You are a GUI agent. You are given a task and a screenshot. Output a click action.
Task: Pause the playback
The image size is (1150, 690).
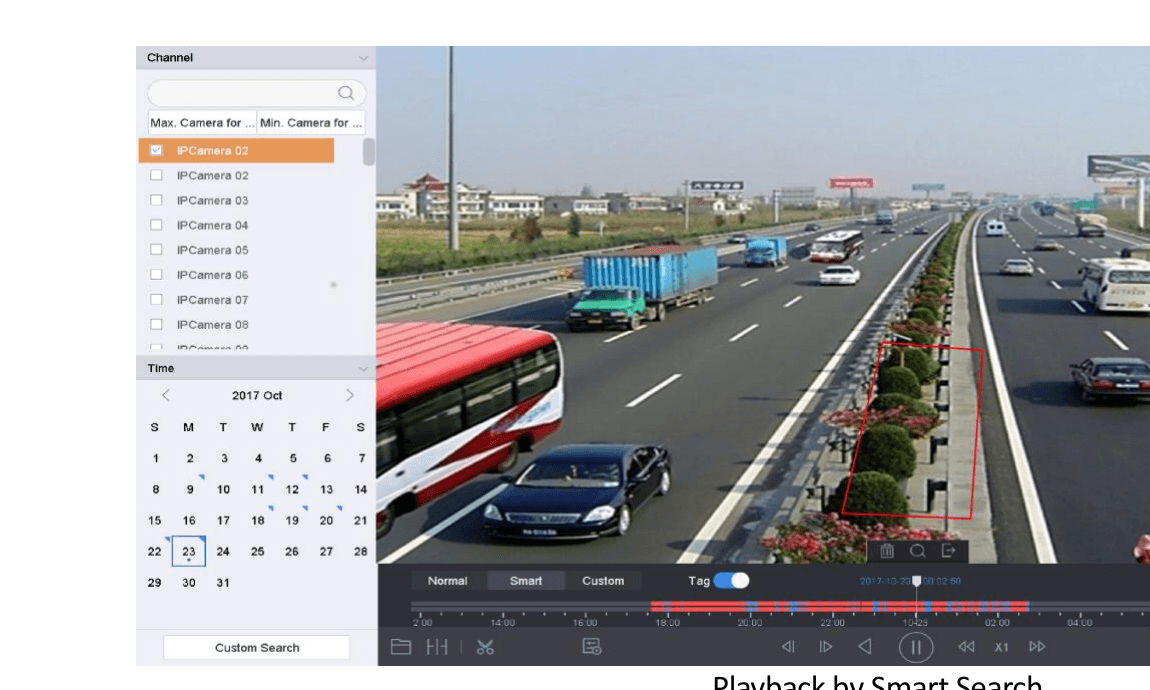coord(916,647)
